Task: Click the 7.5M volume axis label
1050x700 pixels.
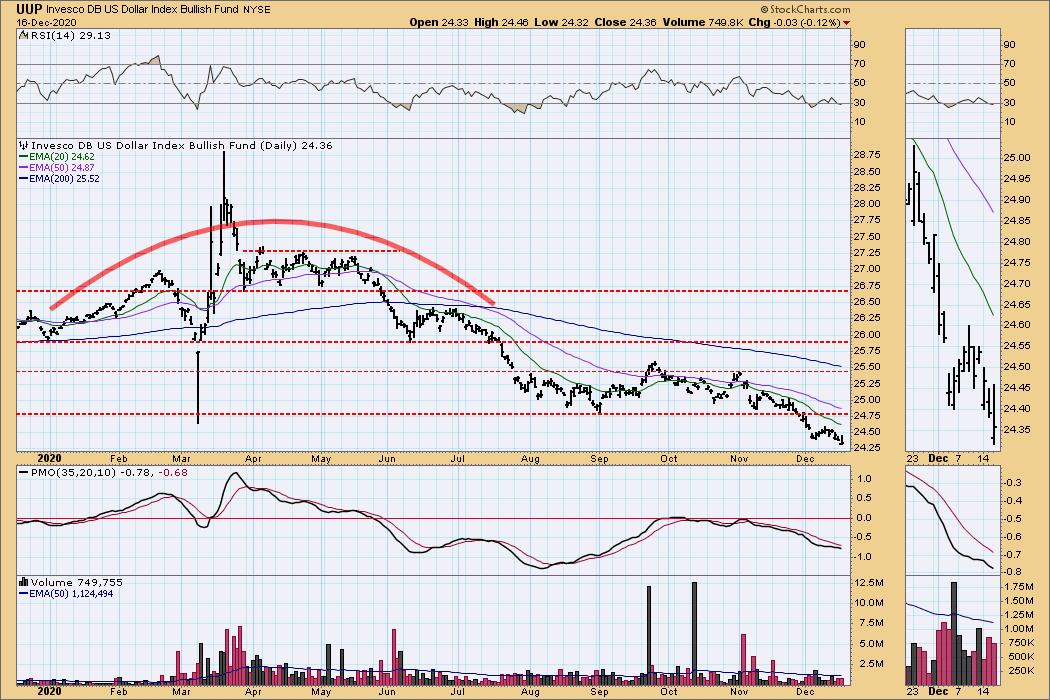Action: [871, 623]
